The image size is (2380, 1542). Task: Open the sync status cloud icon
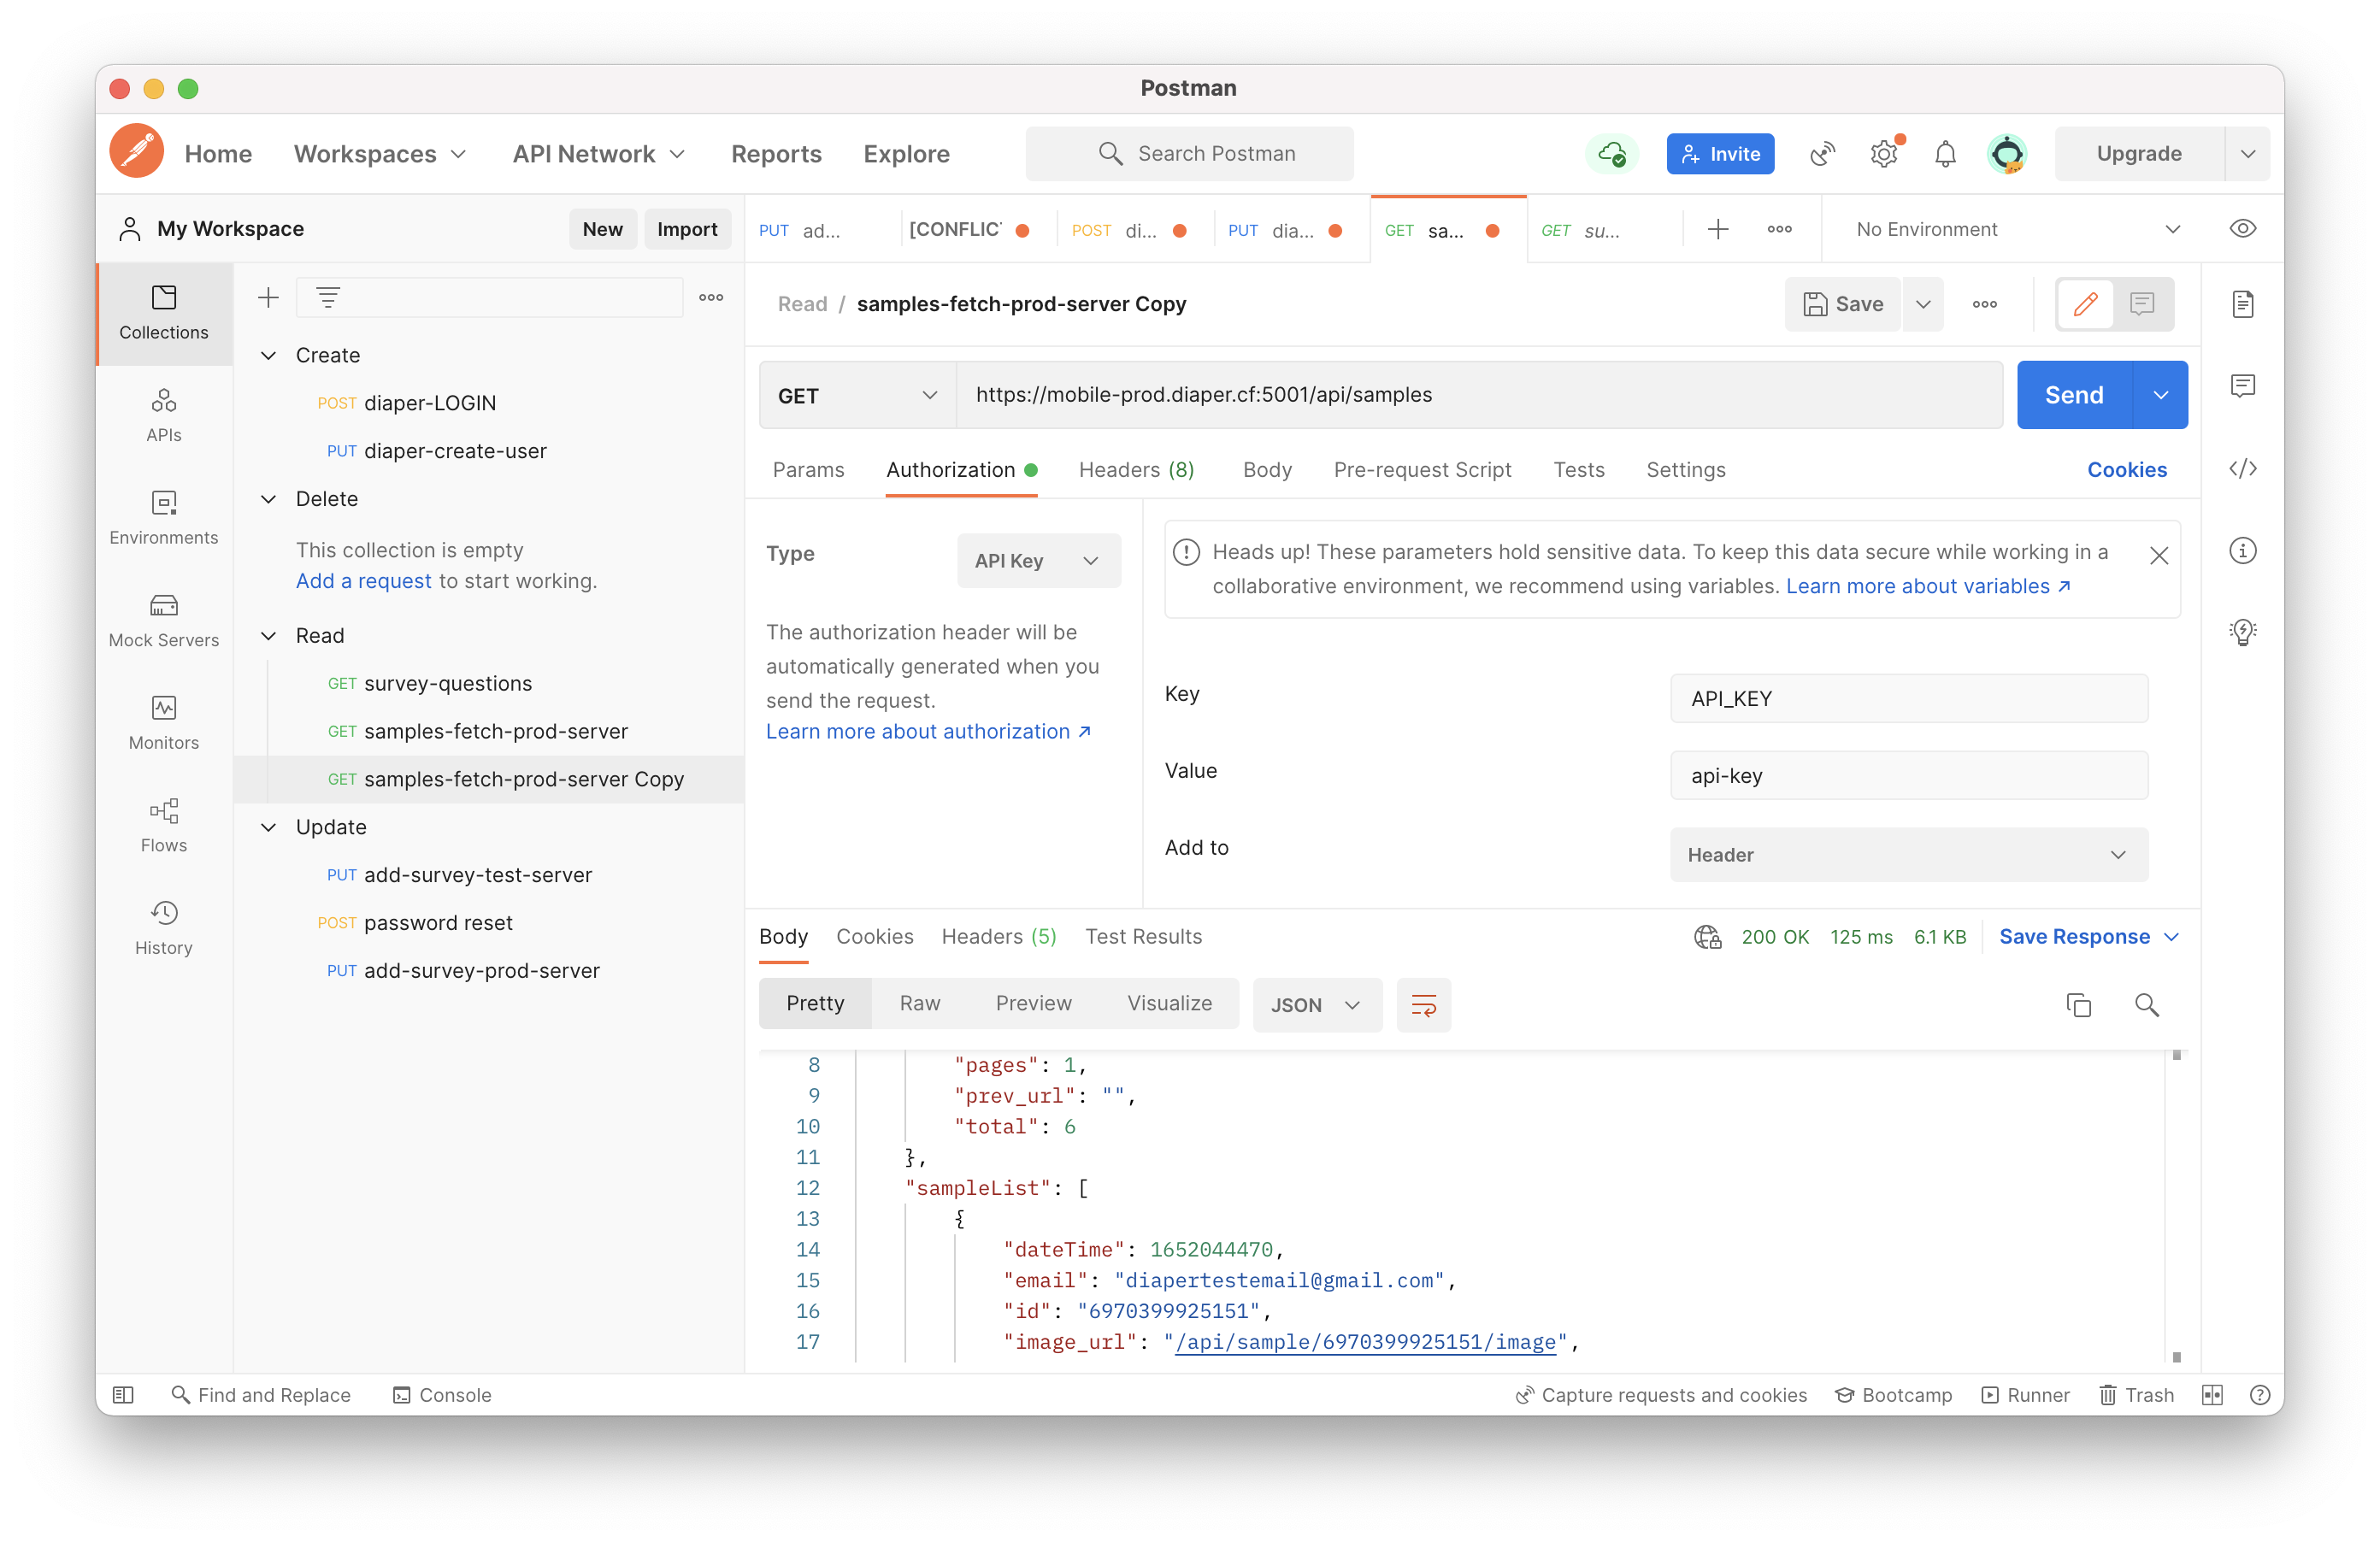(1612, 154)
